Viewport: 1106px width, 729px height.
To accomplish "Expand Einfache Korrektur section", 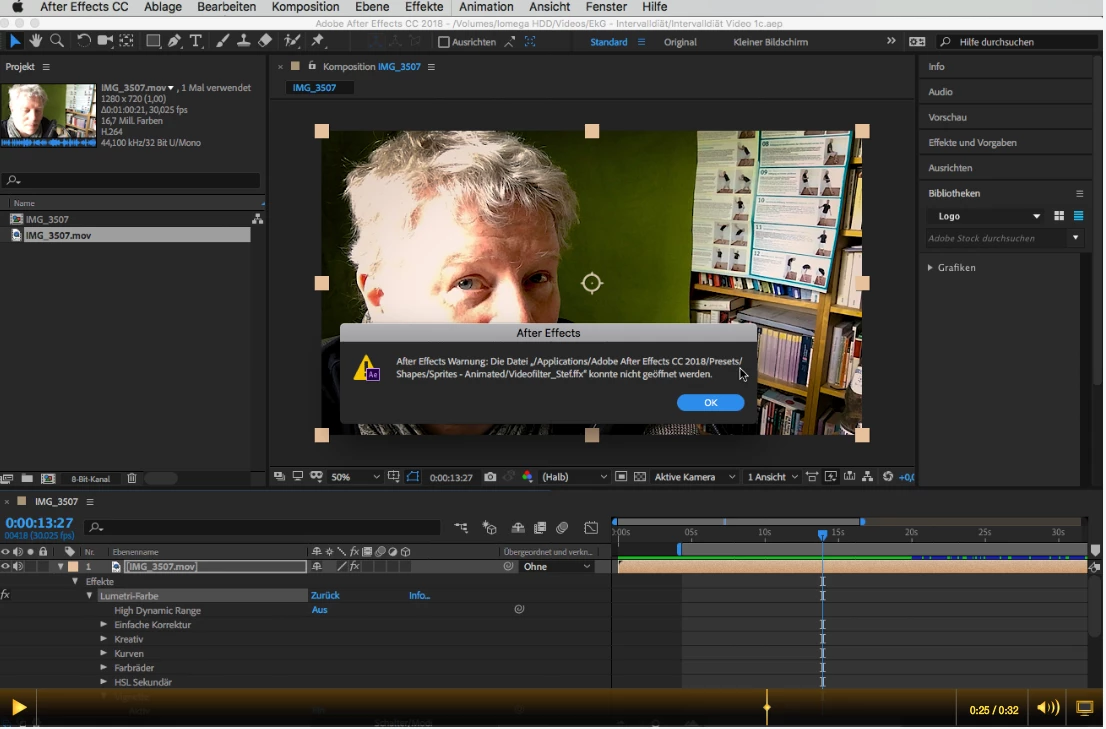I will [104, 625].
